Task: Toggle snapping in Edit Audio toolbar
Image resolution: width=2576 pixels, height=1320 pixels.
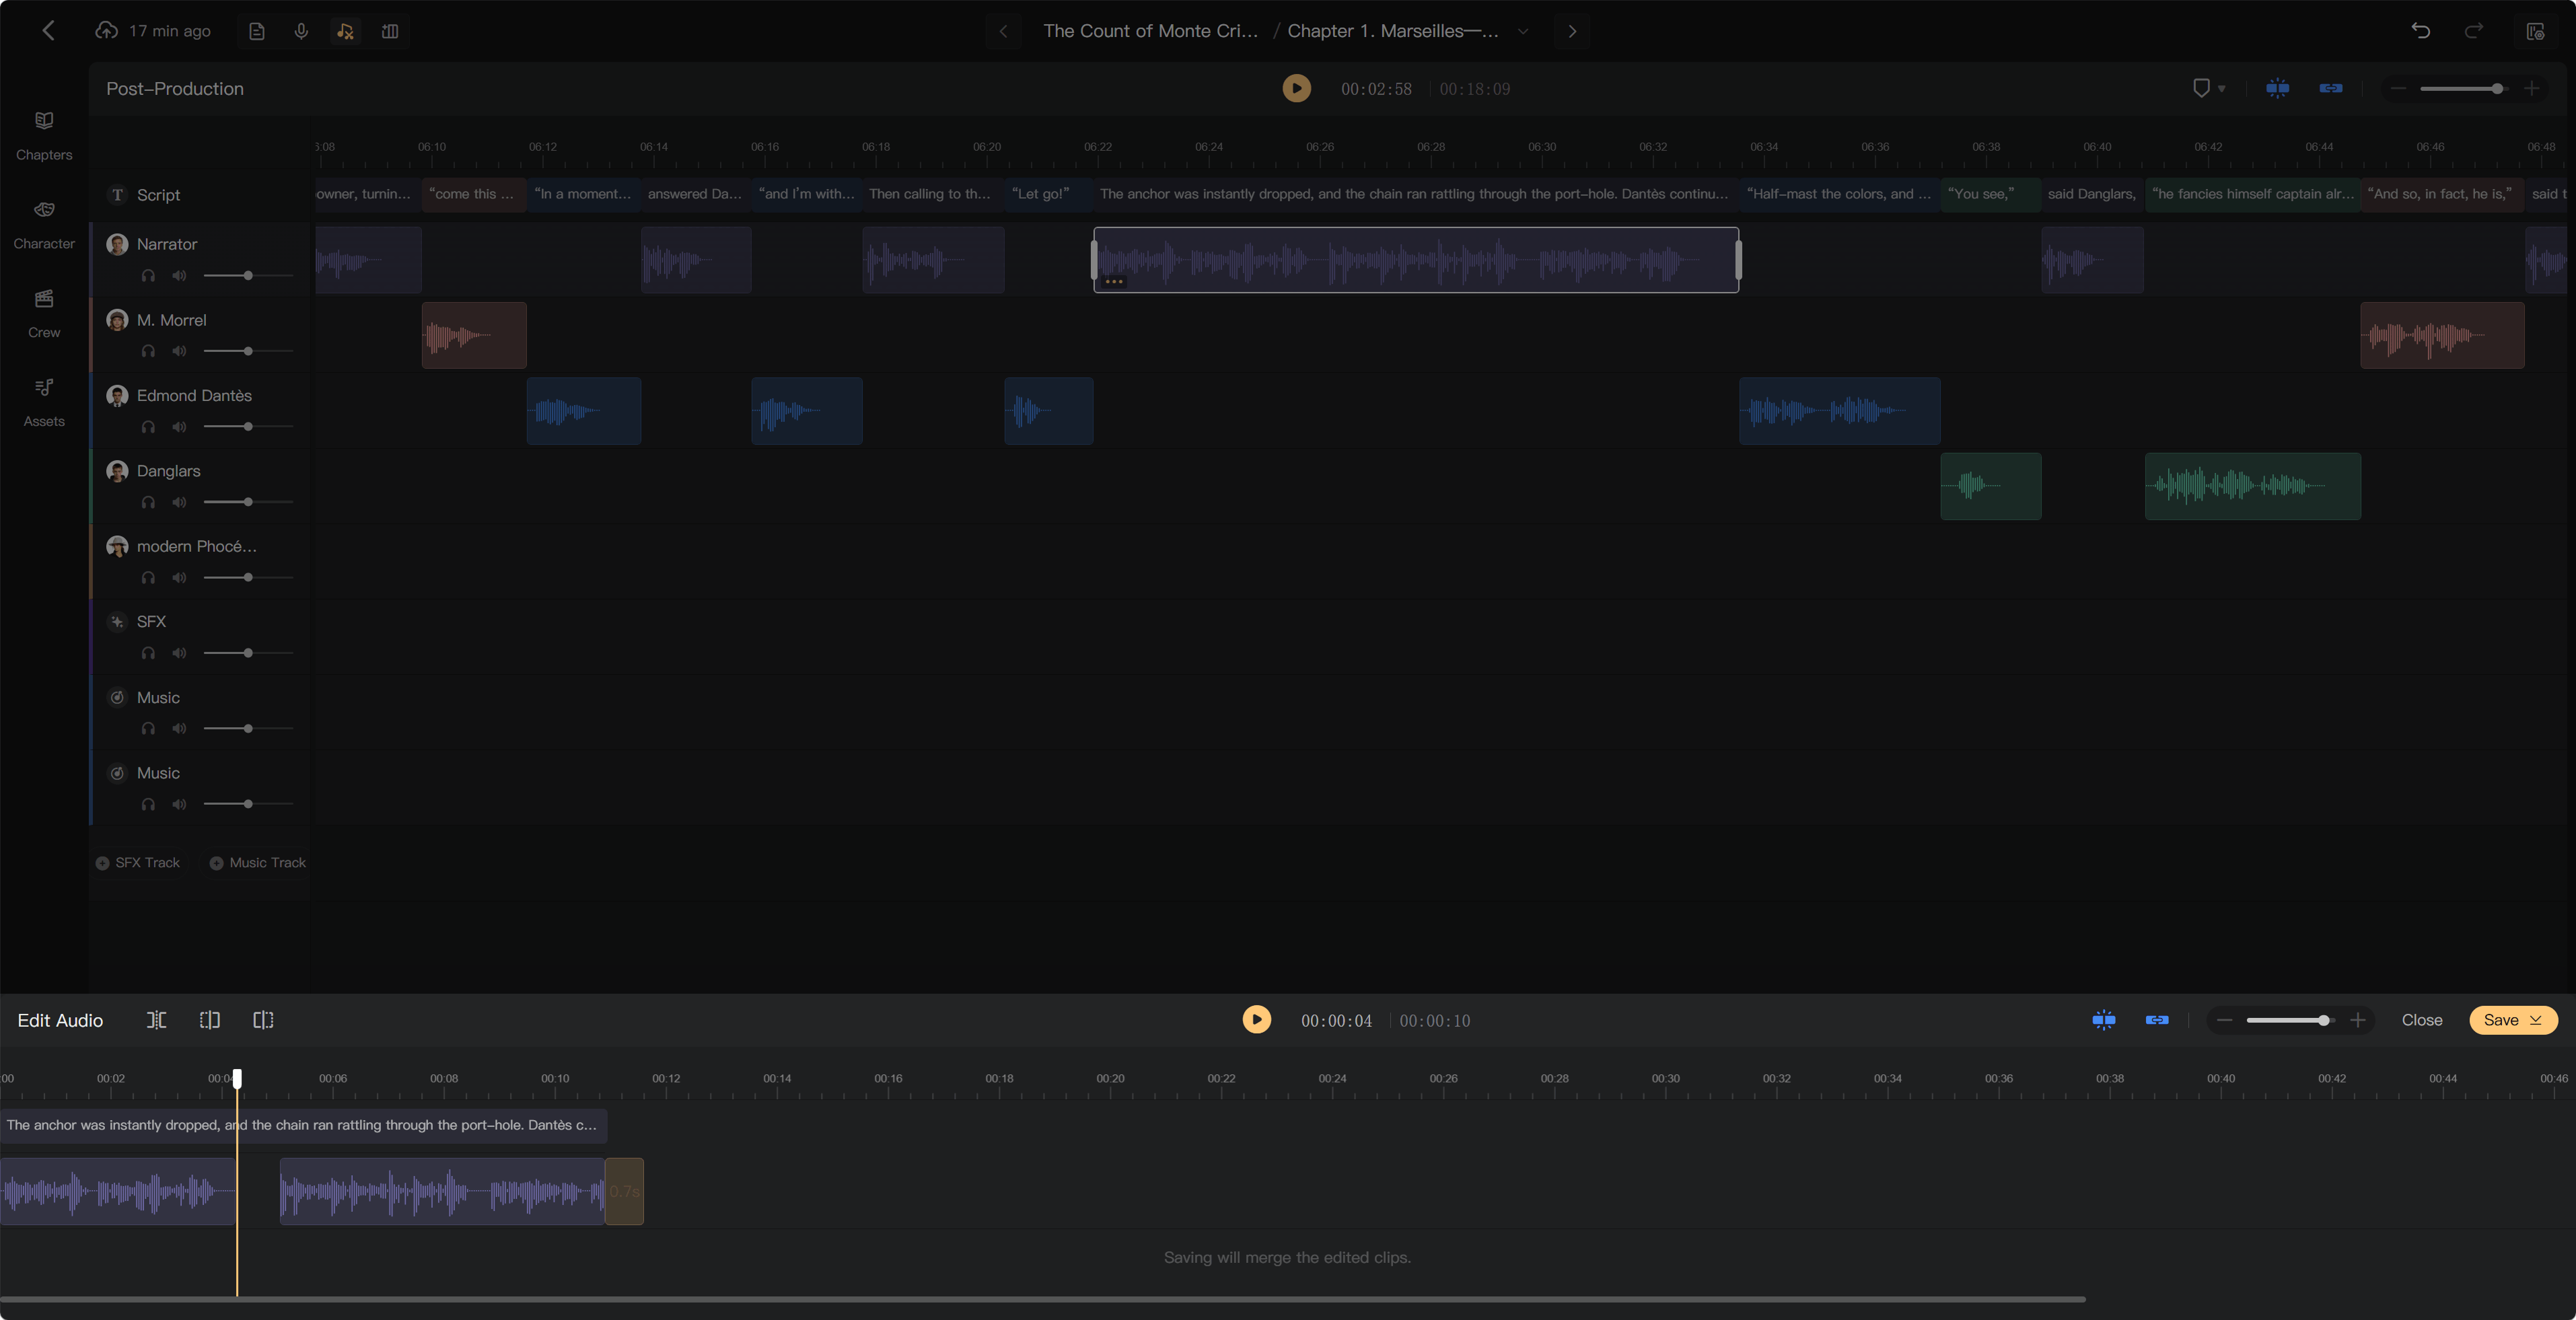Action: pos(2104,1020)
